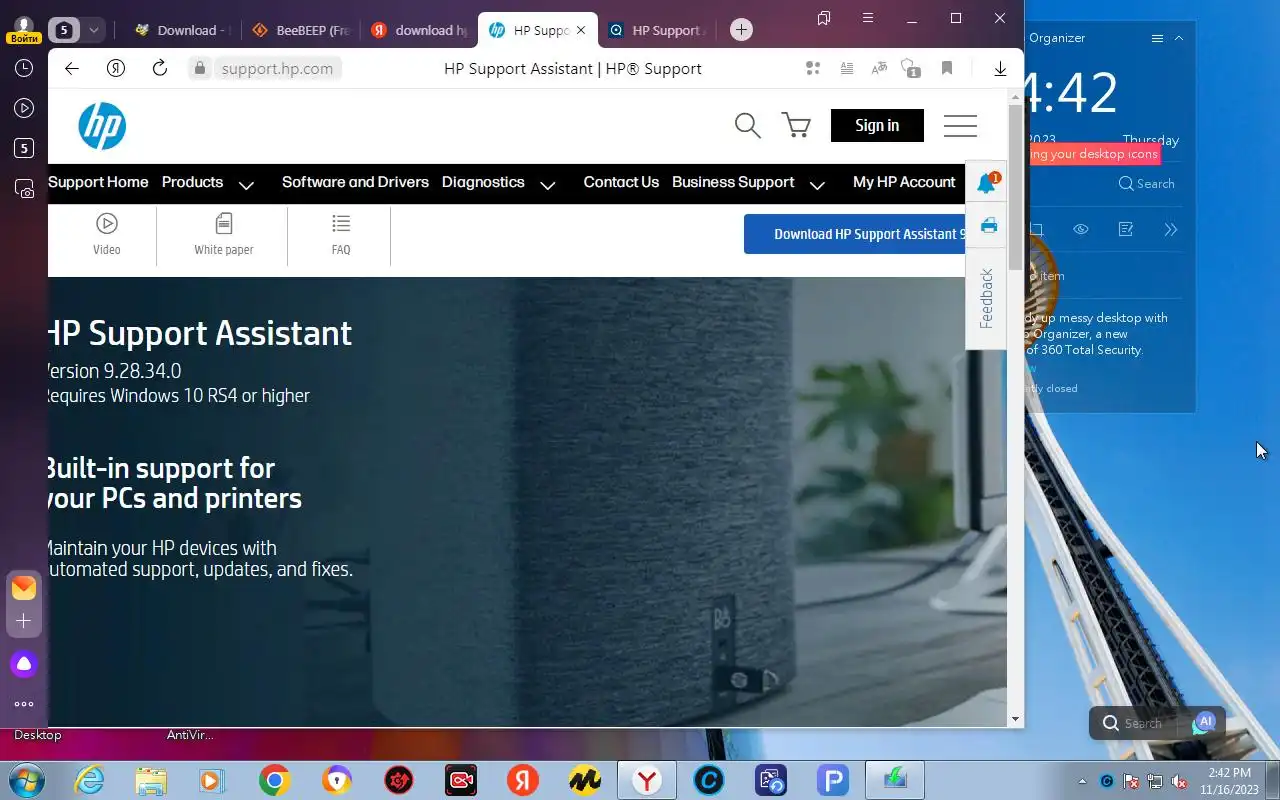This screenshot has width=1280, height=800.
Task: Switch to the BeeBEEP tab
Action: [300, 30]
